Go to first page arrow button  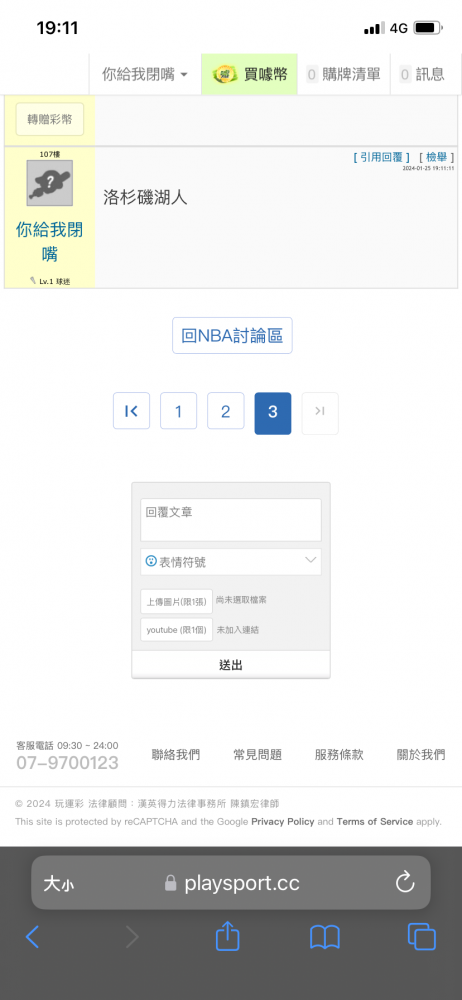click(131, 411)
